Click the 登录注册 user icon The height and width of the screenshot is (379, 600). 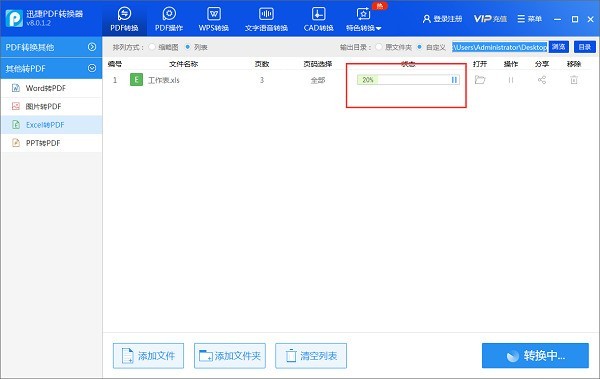coord(427,19)
